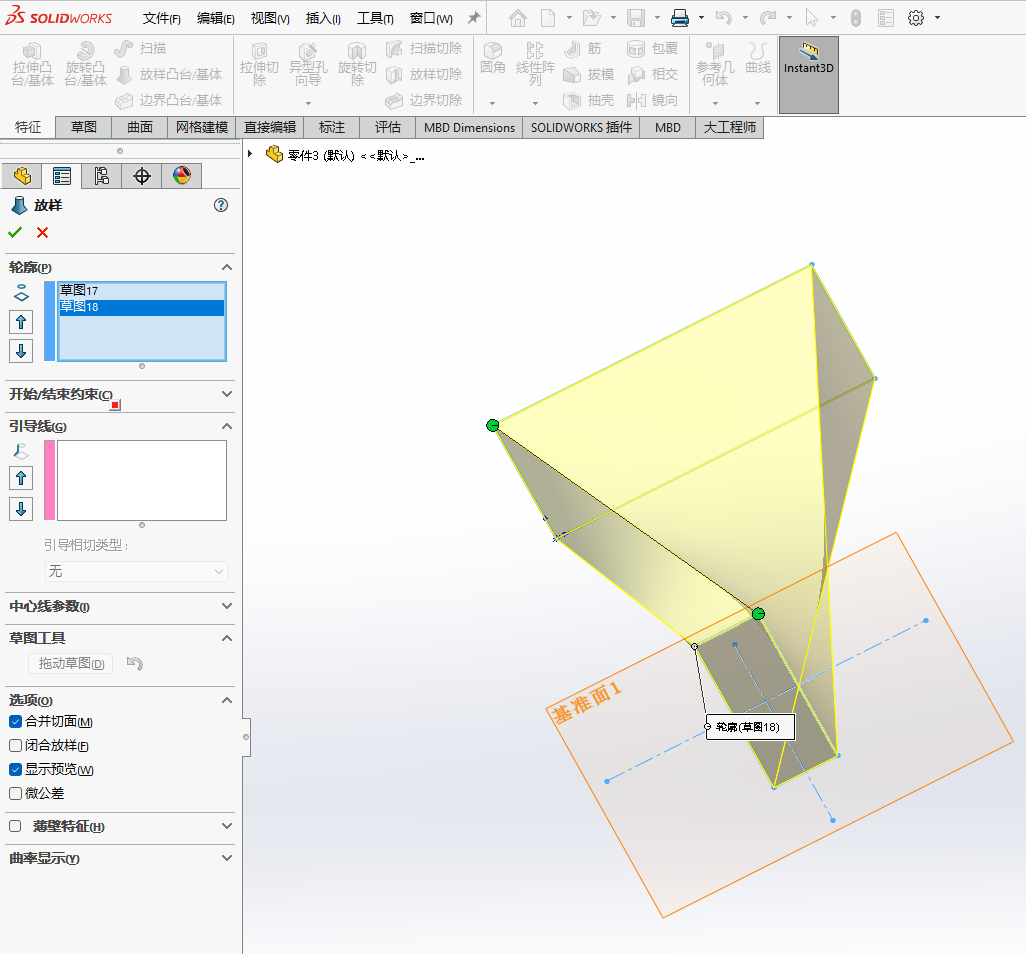Image resolution: width=1026 pixels, height=954 pixels.
Task: Open the ConfigurationManager panel tab icon
Action: click(101, 177)
